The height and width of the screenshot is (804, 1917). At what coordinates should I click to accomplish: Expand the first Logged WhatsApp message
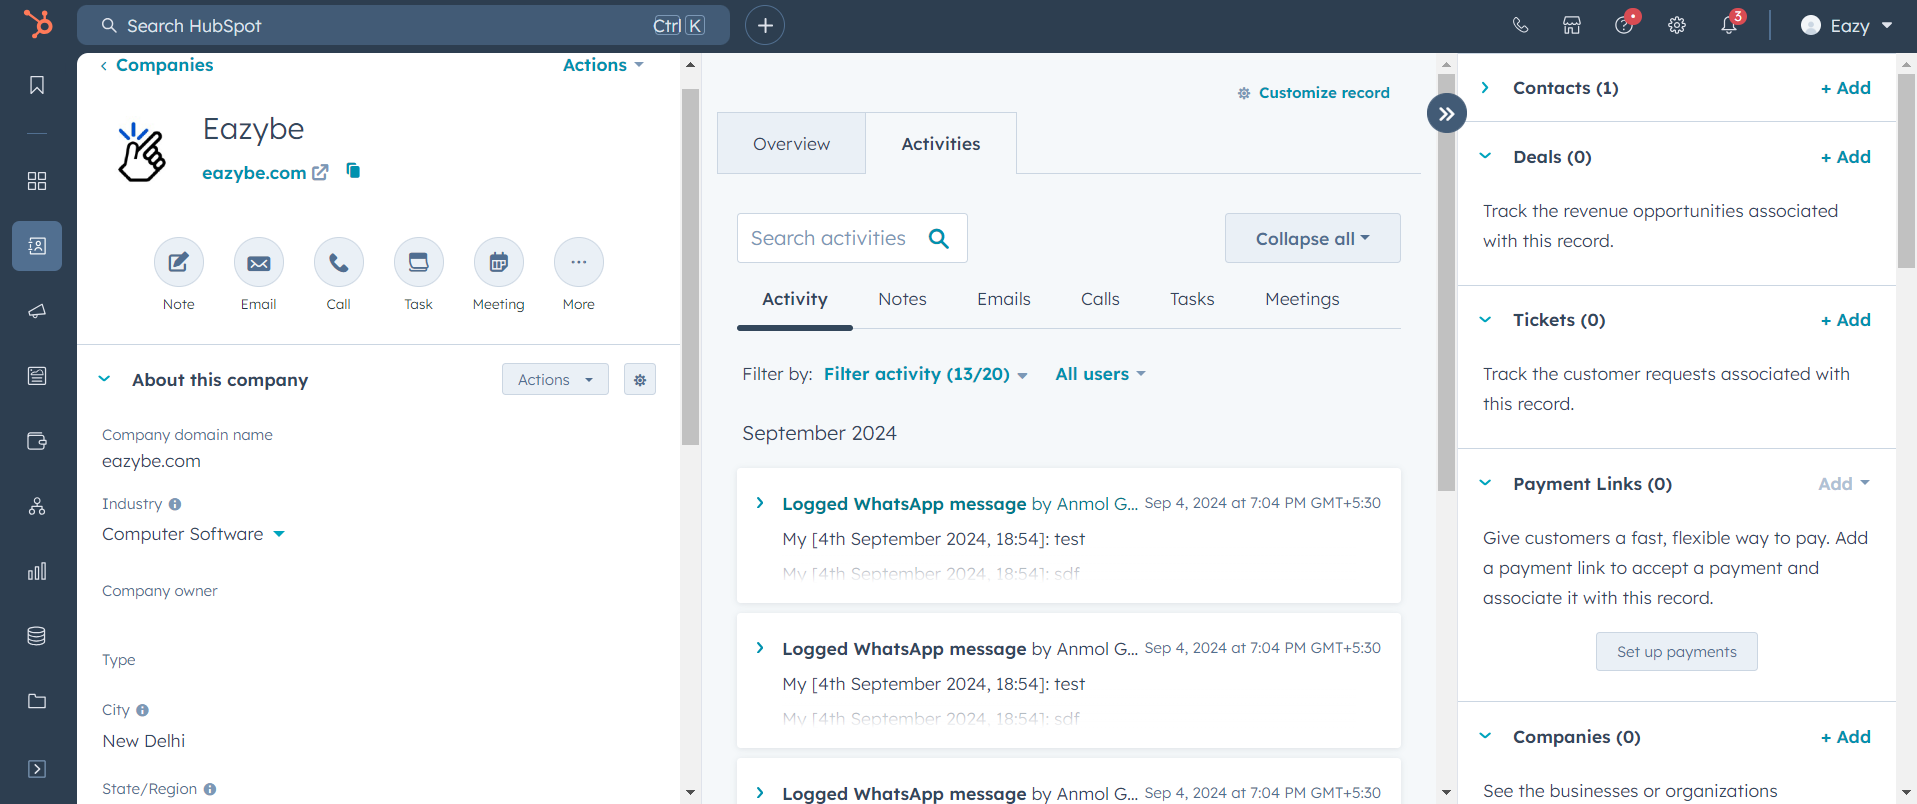click(x=760, y=503)
